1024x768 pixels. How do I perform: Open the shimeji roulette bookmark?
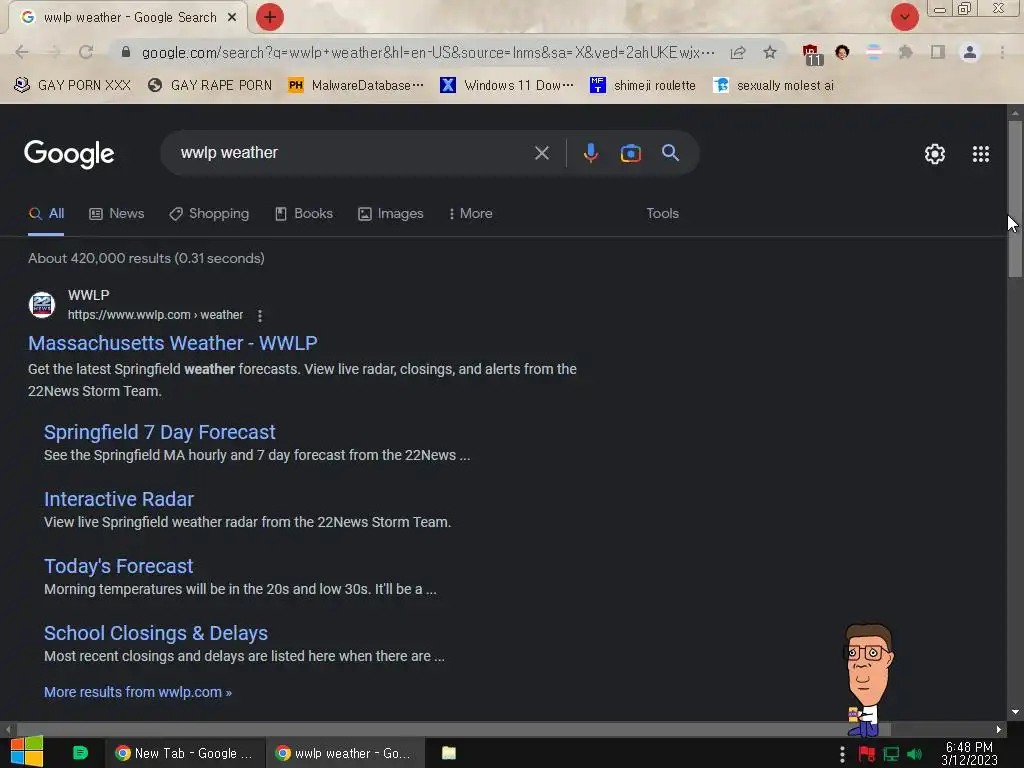(643, 85)
